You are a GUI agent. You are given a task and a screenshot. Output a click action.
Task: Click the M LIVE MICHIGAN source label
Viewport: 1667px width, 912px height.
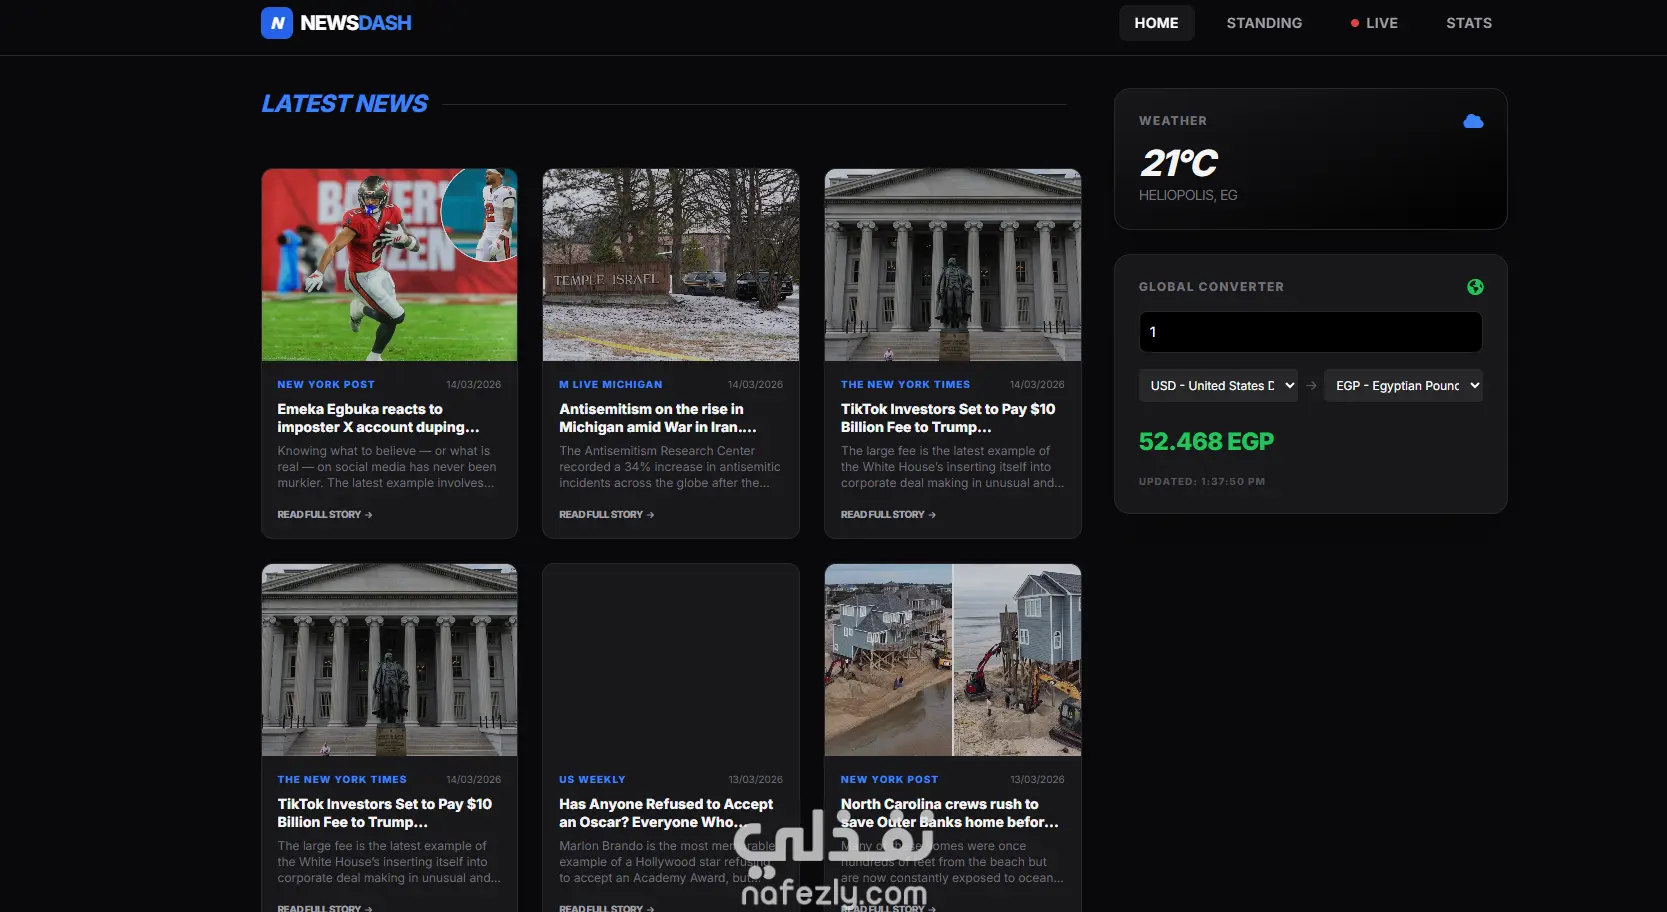(x=611, y=385)
